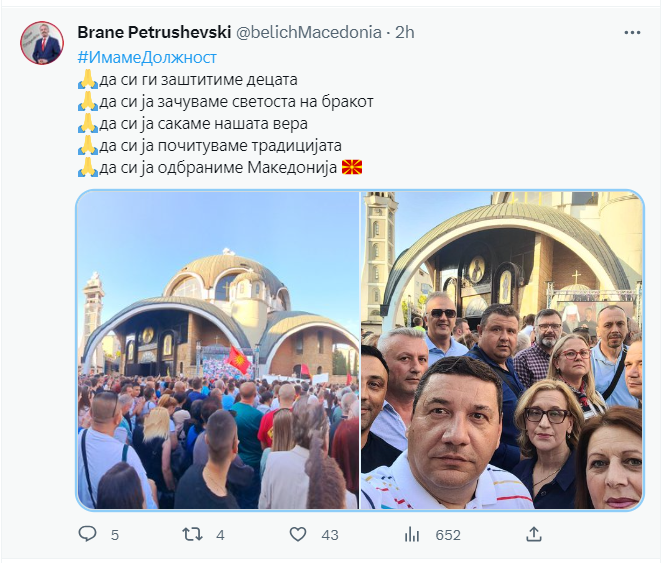Click the first praying hands emoji

pyautogui.click(x=88, y=79)
